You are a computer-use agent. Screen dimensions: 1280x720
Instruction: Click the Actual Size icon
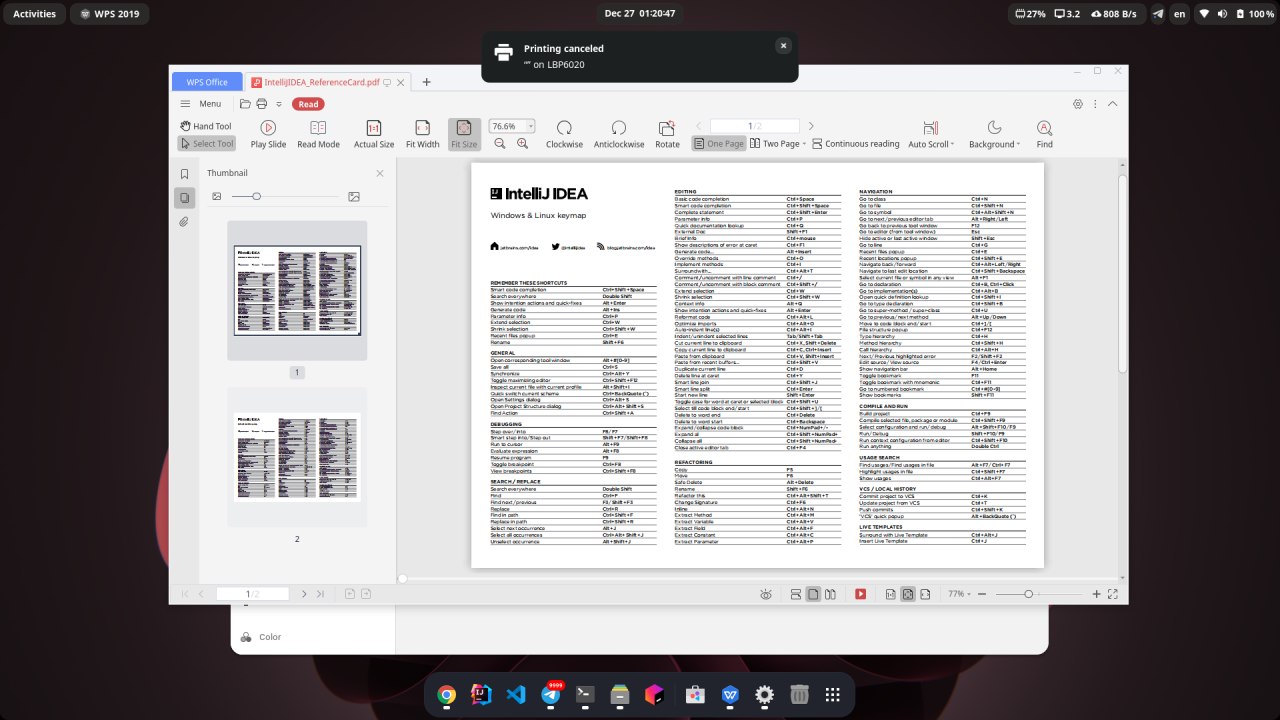pos(374,128)
